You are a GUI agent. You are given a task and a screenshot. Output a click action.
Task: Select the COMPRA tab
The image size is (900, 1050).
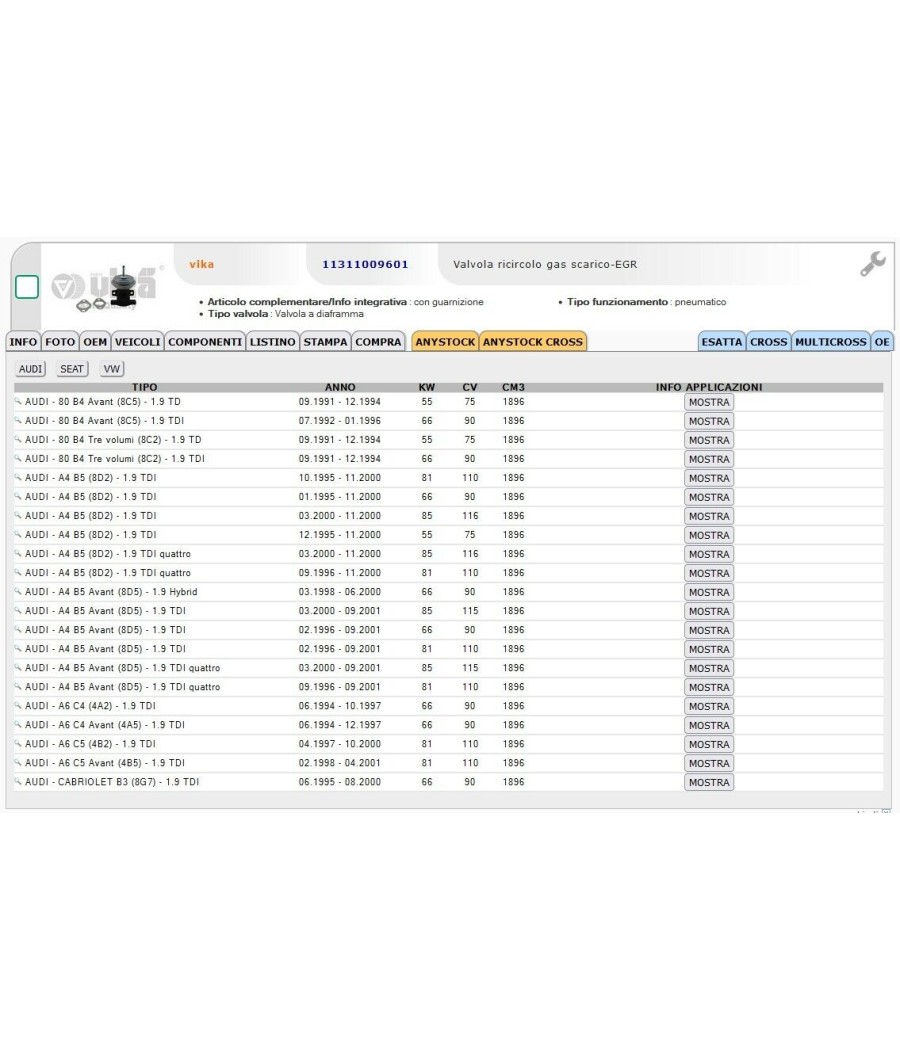[378, 342]
